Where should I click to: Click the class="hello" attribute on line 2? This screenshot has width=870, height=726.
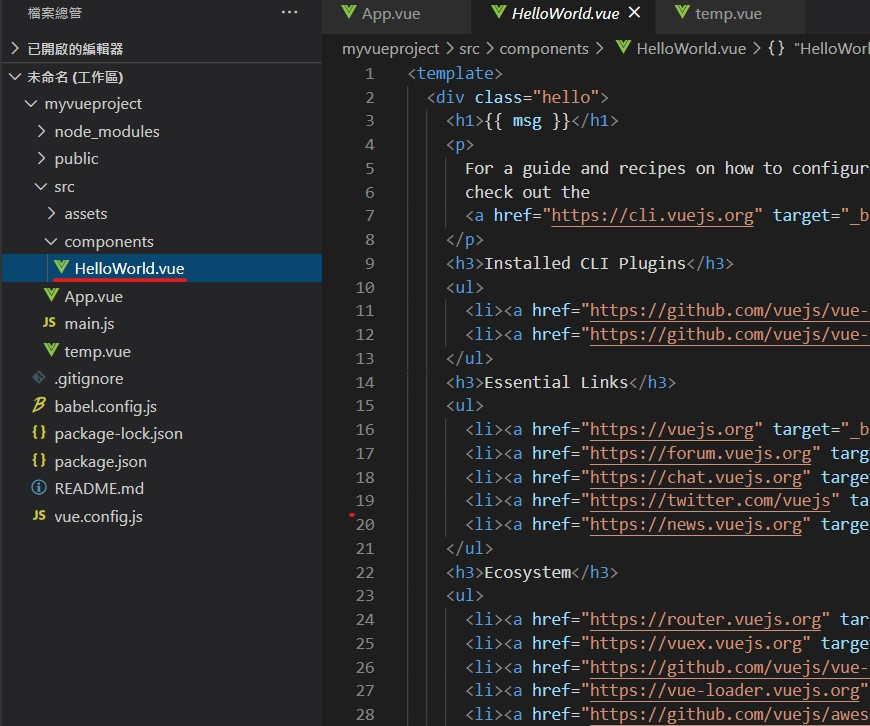click(537, 97)
